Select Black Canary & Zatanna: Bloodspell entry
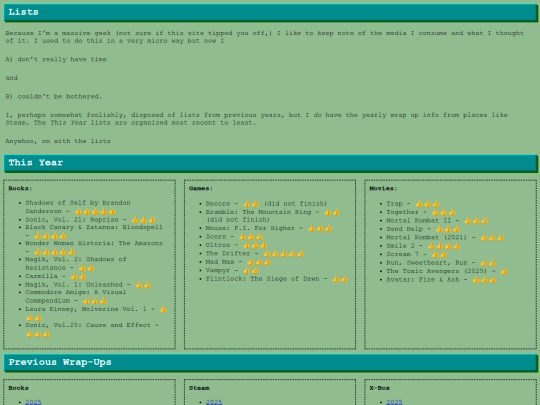 [x=94, y=231]
